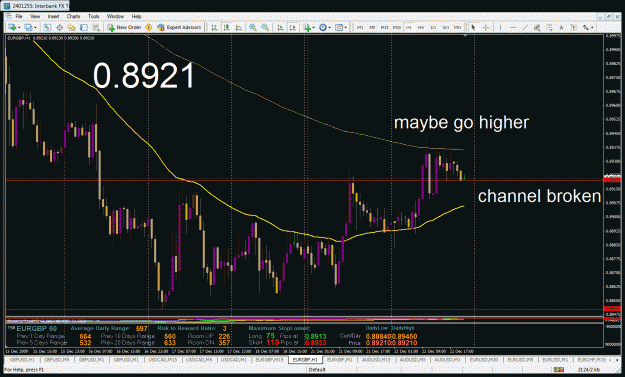
Task: Open the View menu
Action: point(35,16)
